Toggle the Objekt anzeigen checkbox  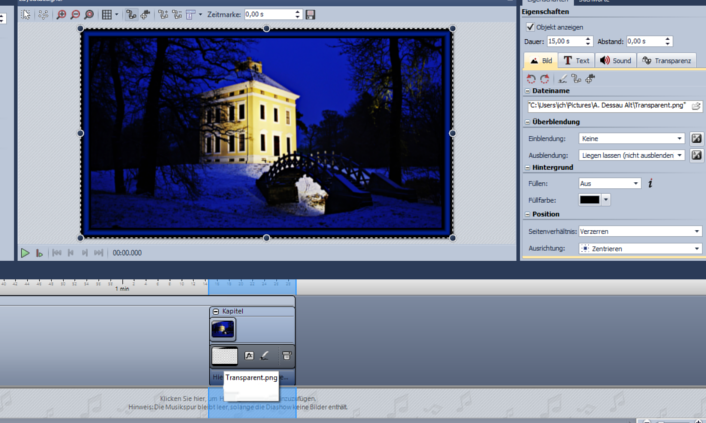[x=530, y=27]
